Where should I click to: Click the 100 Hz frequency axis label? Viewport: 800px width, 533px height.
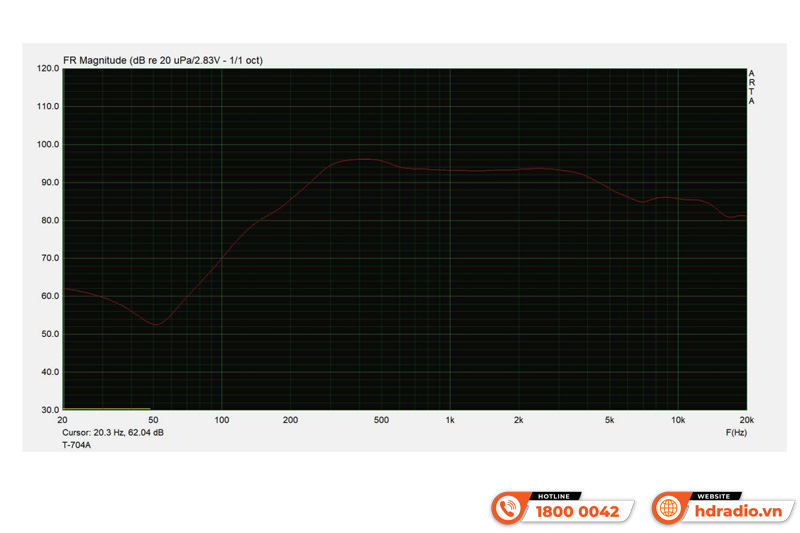(222, 421)
